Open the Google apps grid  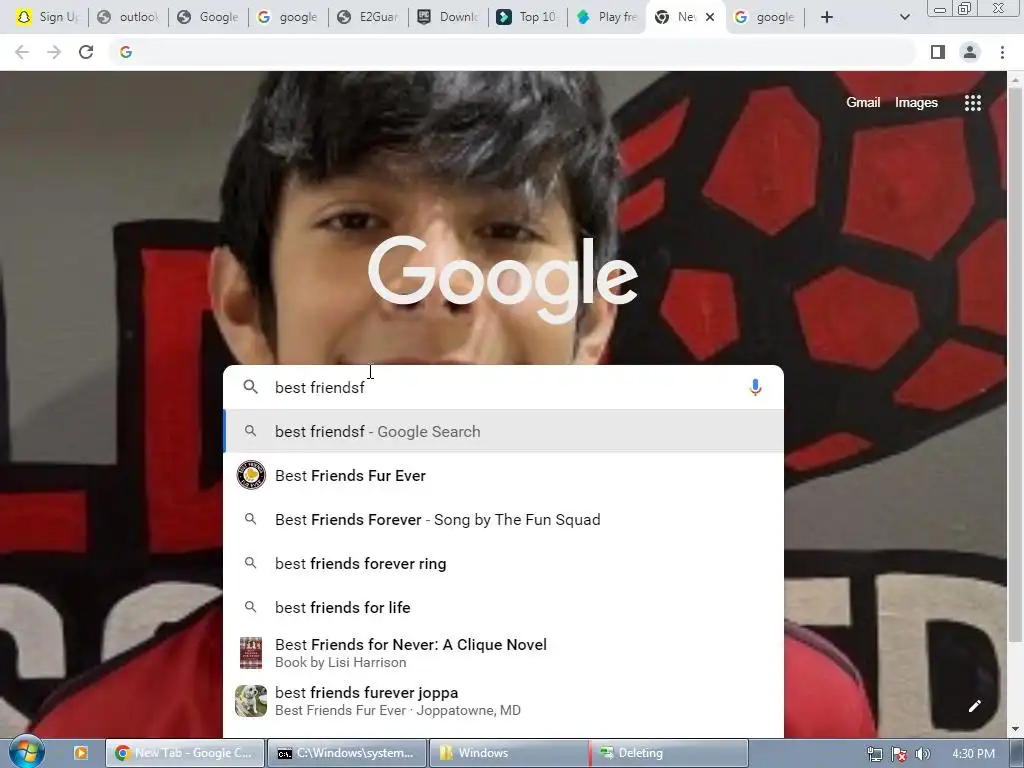[973, 103]
